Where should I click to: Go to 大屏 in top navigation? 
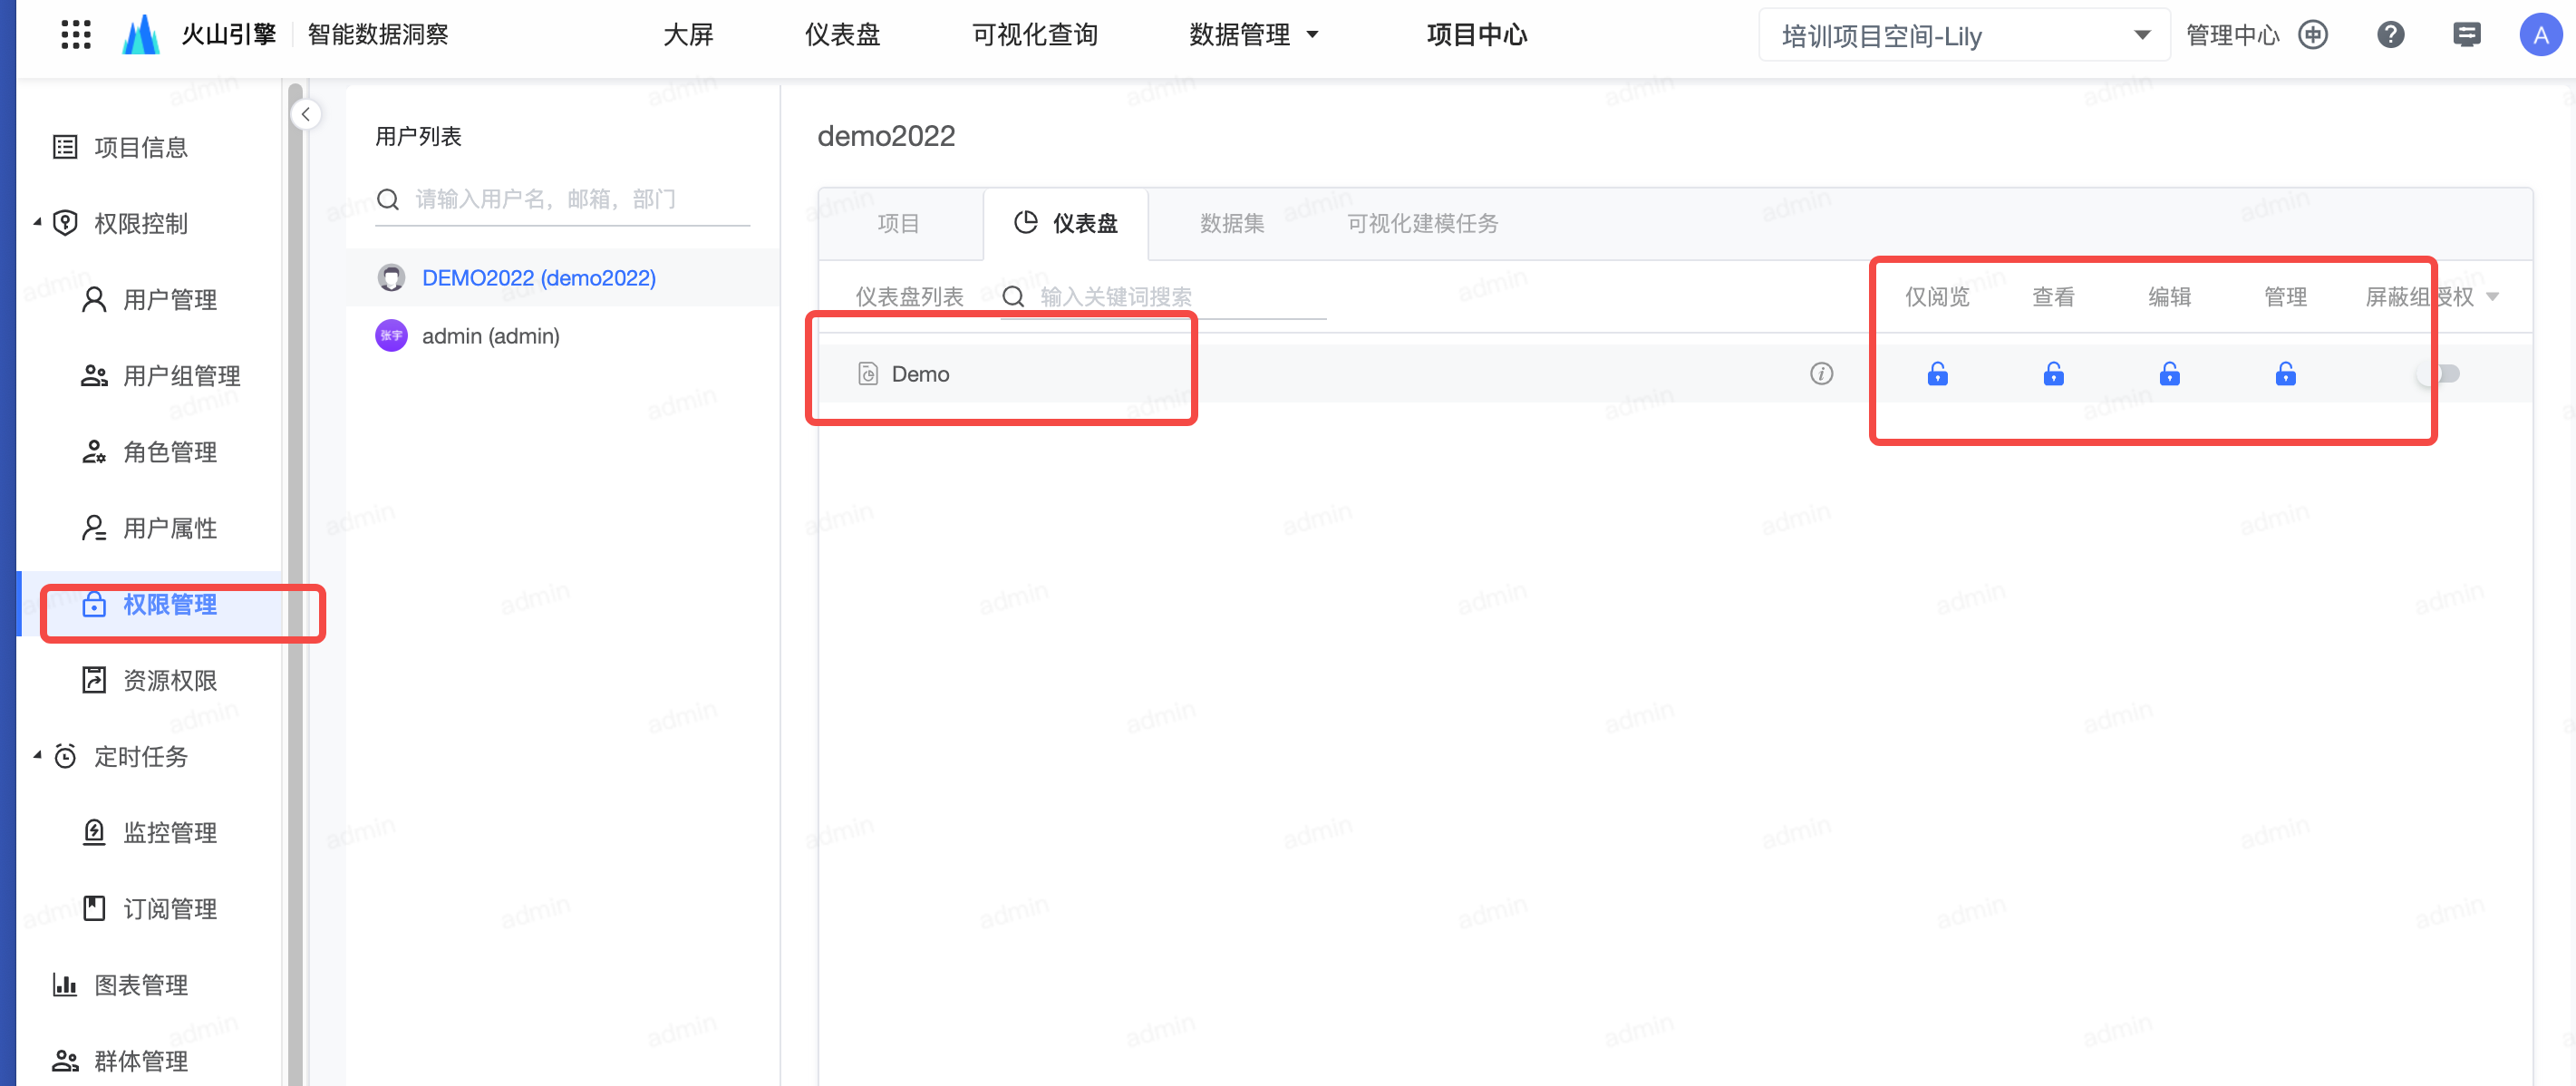tap(688, 35)
